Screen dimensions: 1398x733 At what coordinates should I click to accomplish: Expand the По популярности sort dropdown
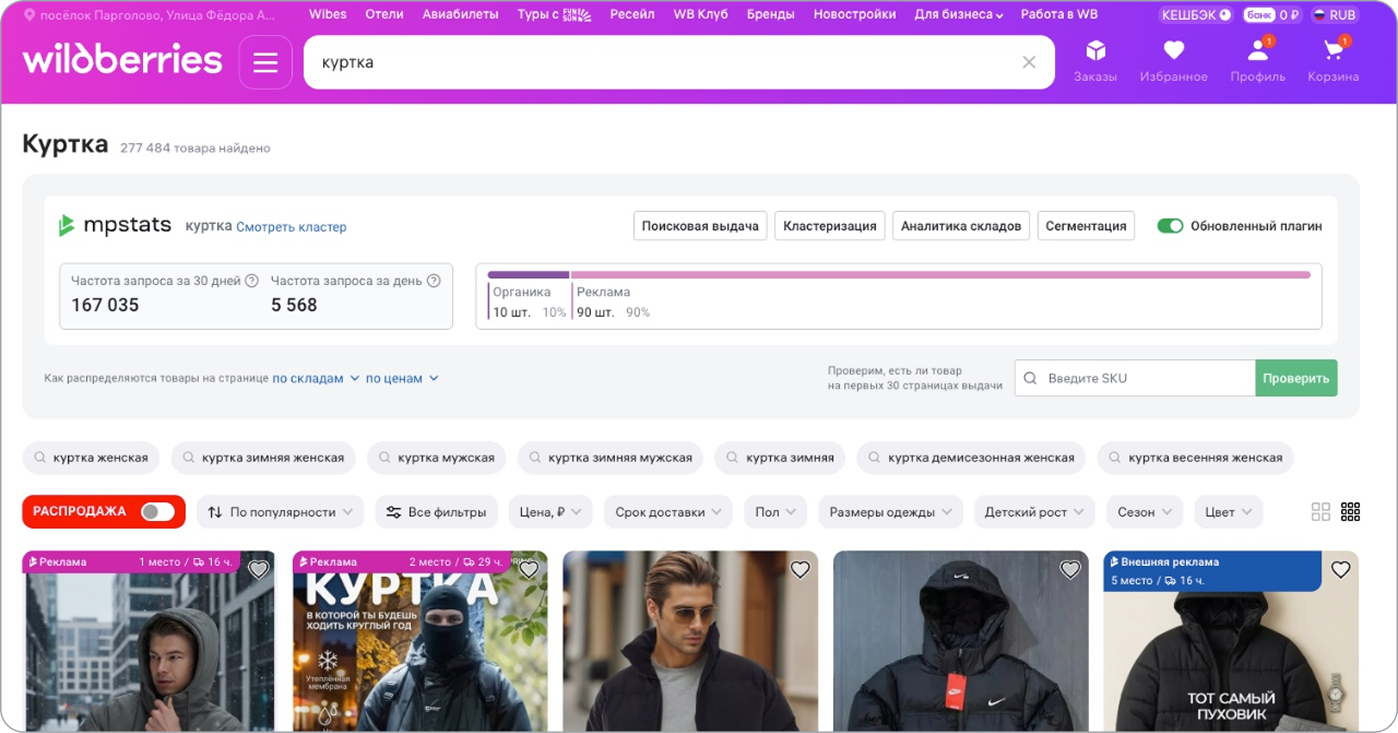coord(280,512)
